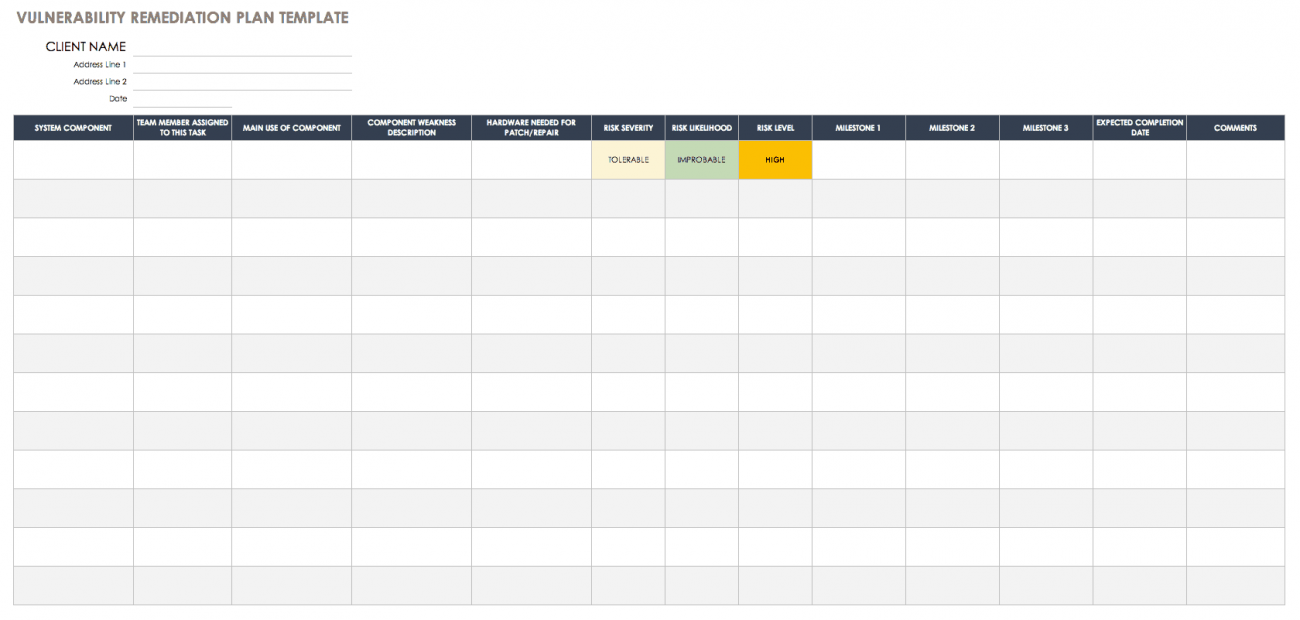Viewport: 1300px width, 620px height.
Task: Open the Tolerable risk severity cell
Action: (628, 160)
